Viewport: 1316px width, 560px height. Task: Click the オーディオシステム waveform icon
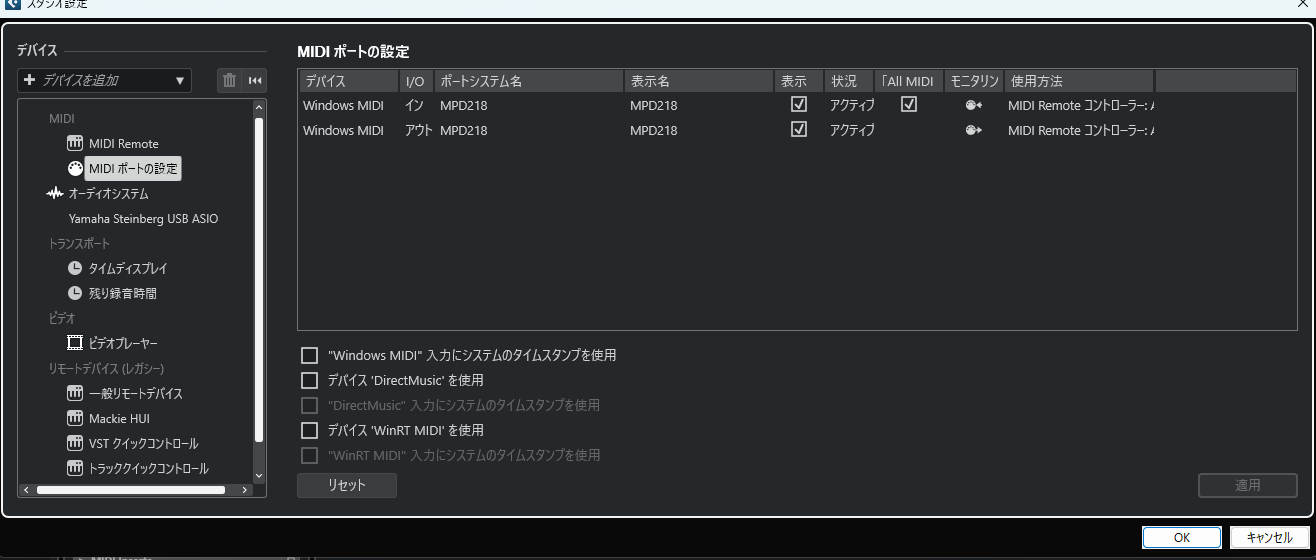tap(55, 193)
